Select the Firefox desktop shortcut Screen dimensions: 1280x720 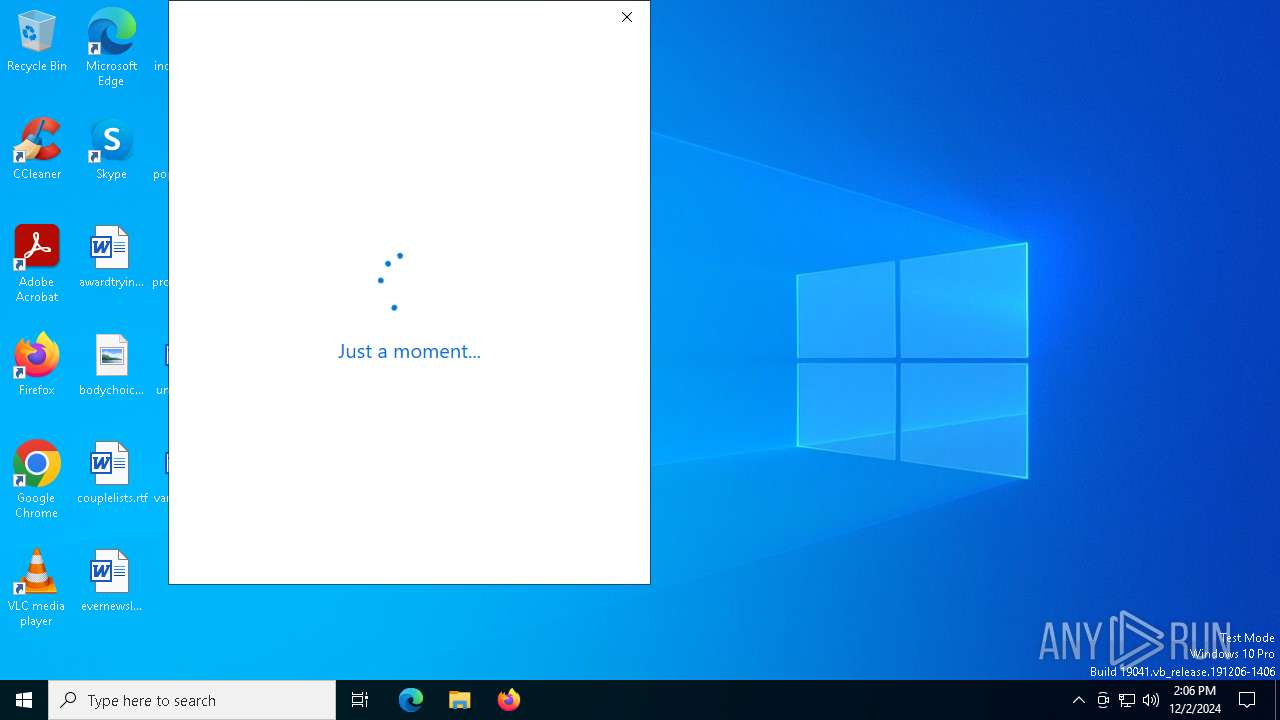37,365
